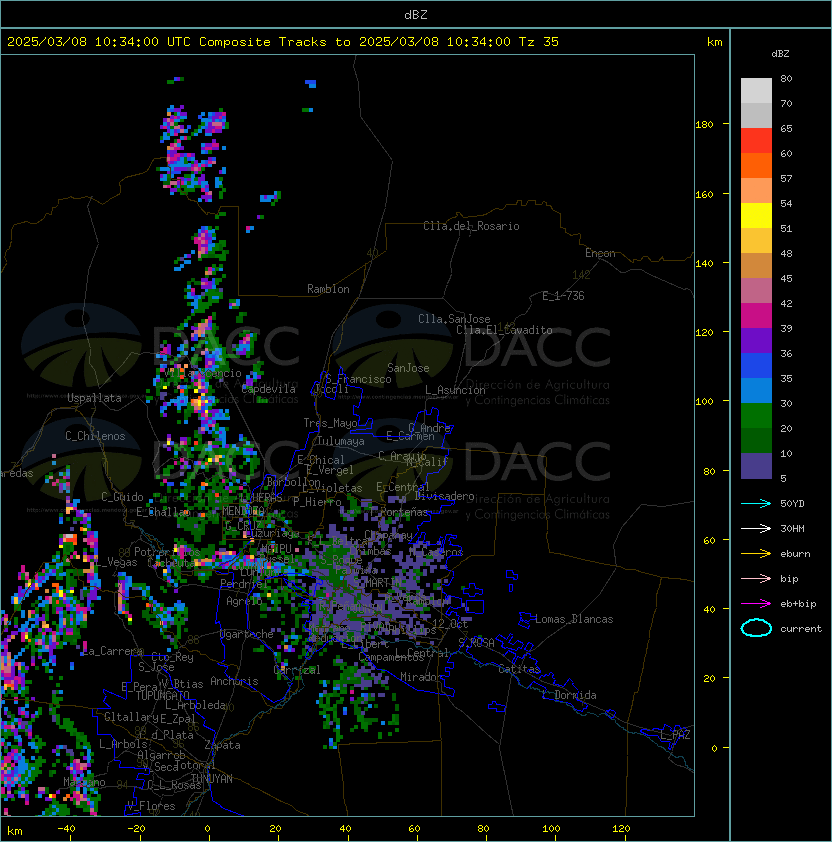Click the magenta eb+bip arrow legend icon
832x842 pixels.
[756, 604]
